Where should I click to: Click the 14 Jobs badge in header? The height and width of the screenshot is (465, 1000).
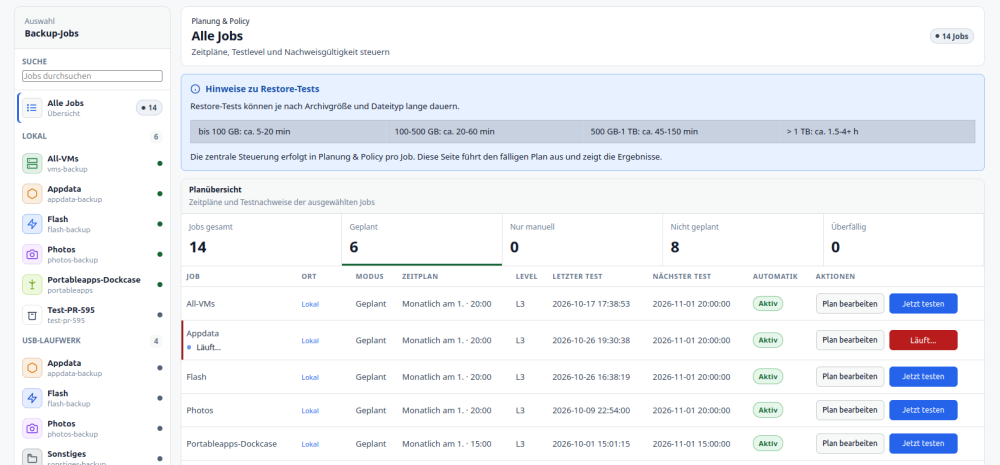(x=952, y=36)
